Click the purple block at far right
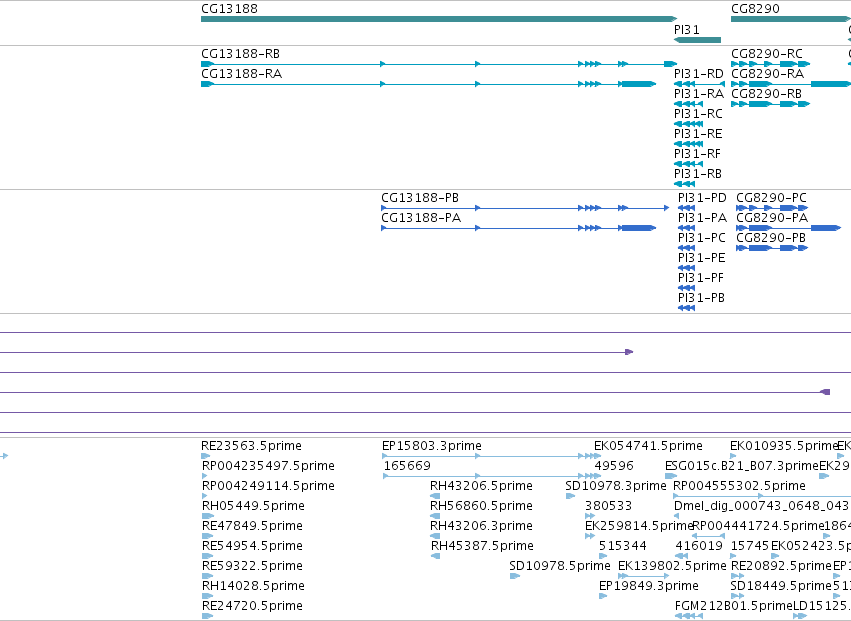Screen dimensions: 851x621 (x=825, y=392)
